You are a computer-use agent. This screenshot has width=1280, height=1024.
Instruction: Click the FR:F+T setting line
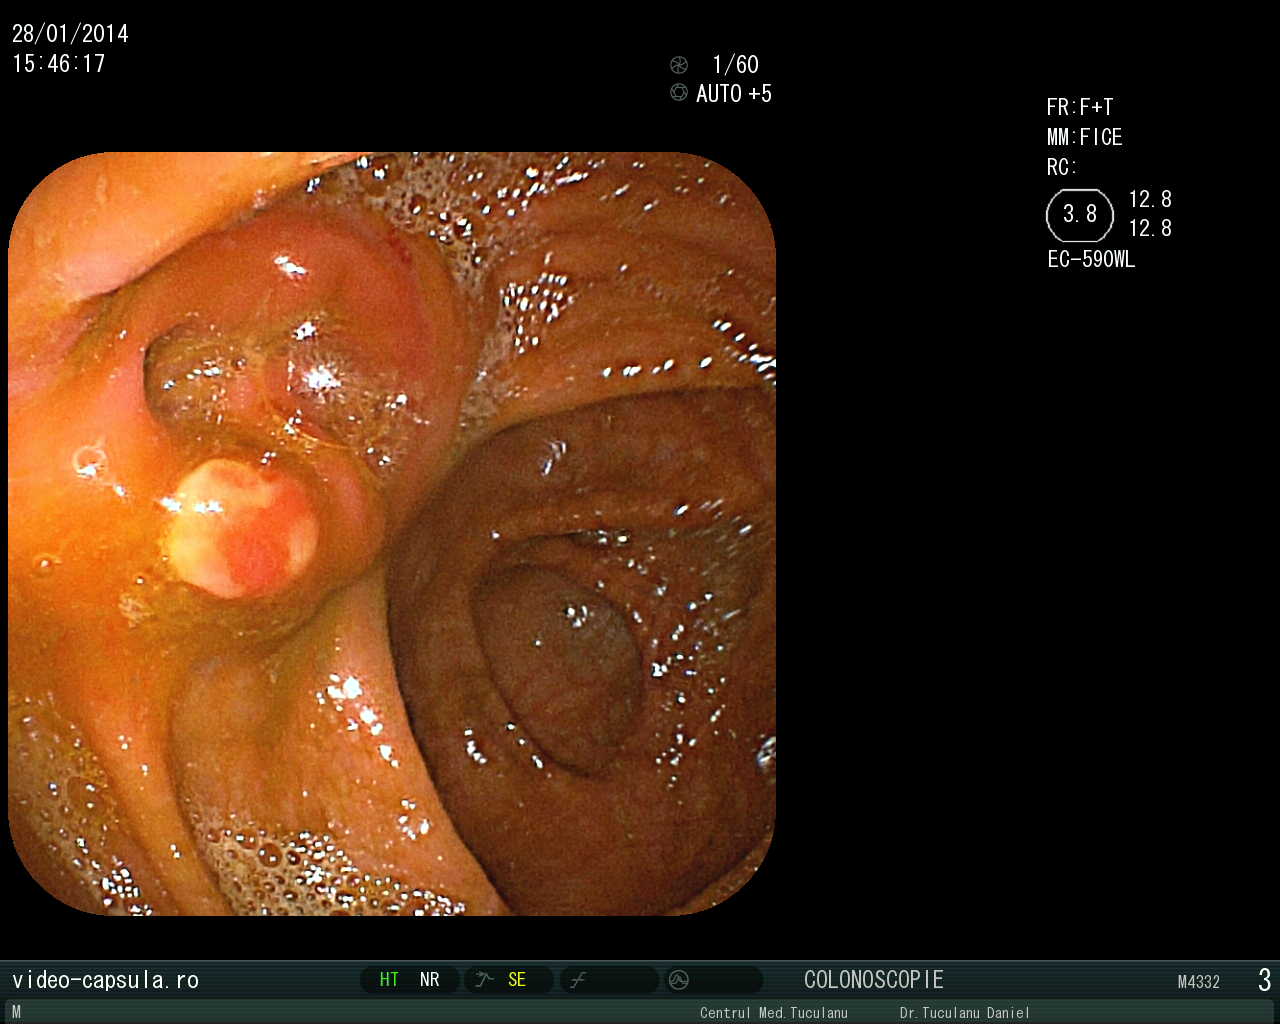[1080, 108]
